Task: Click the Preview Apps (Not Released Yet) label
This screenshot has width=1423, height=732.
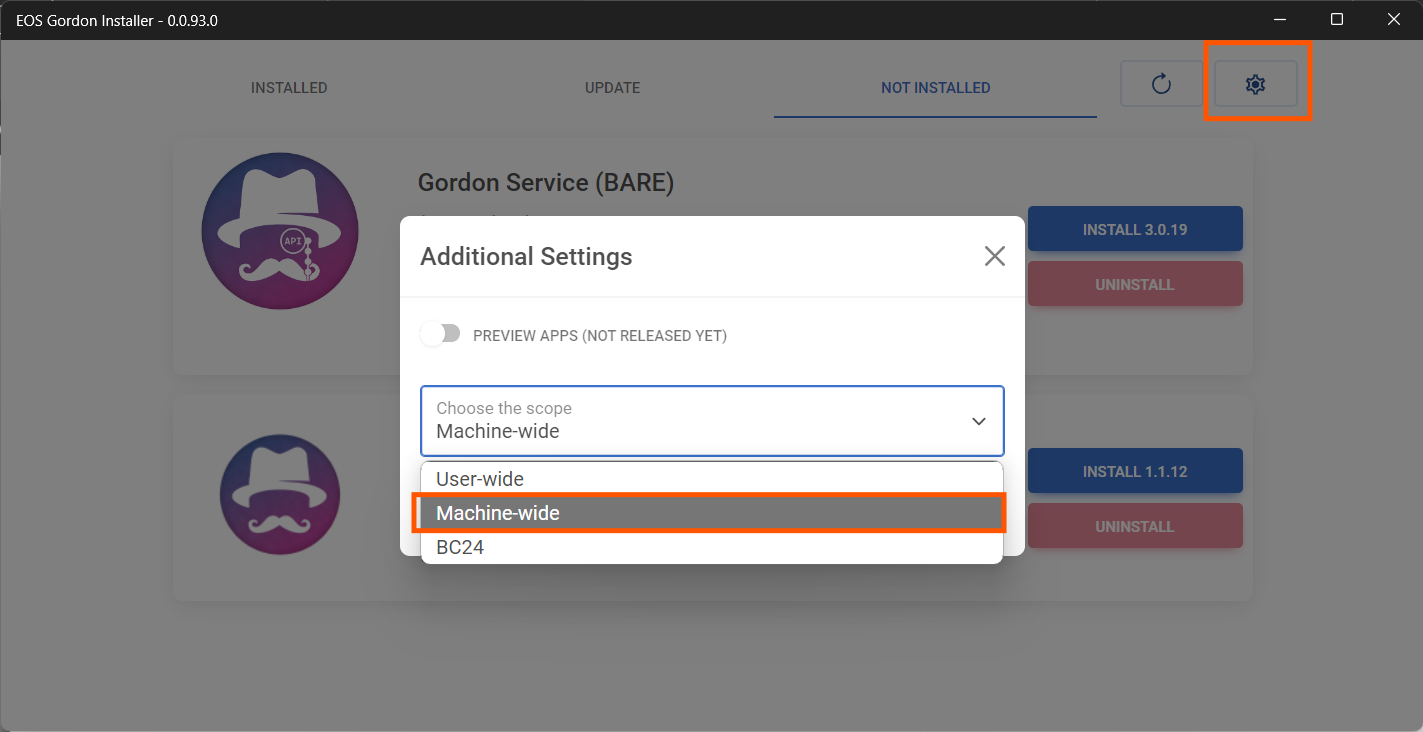Action: tap(600, 336)
